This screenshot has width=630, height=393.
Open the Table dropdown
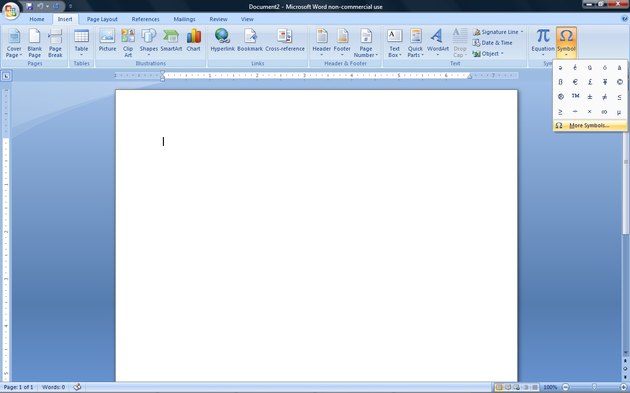point(81,43)
